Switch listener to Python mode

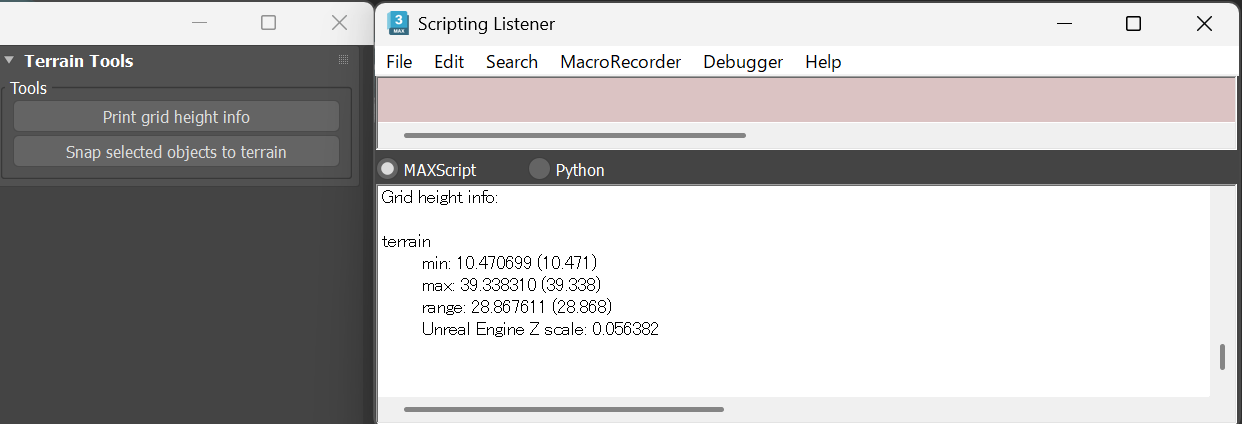539,169
